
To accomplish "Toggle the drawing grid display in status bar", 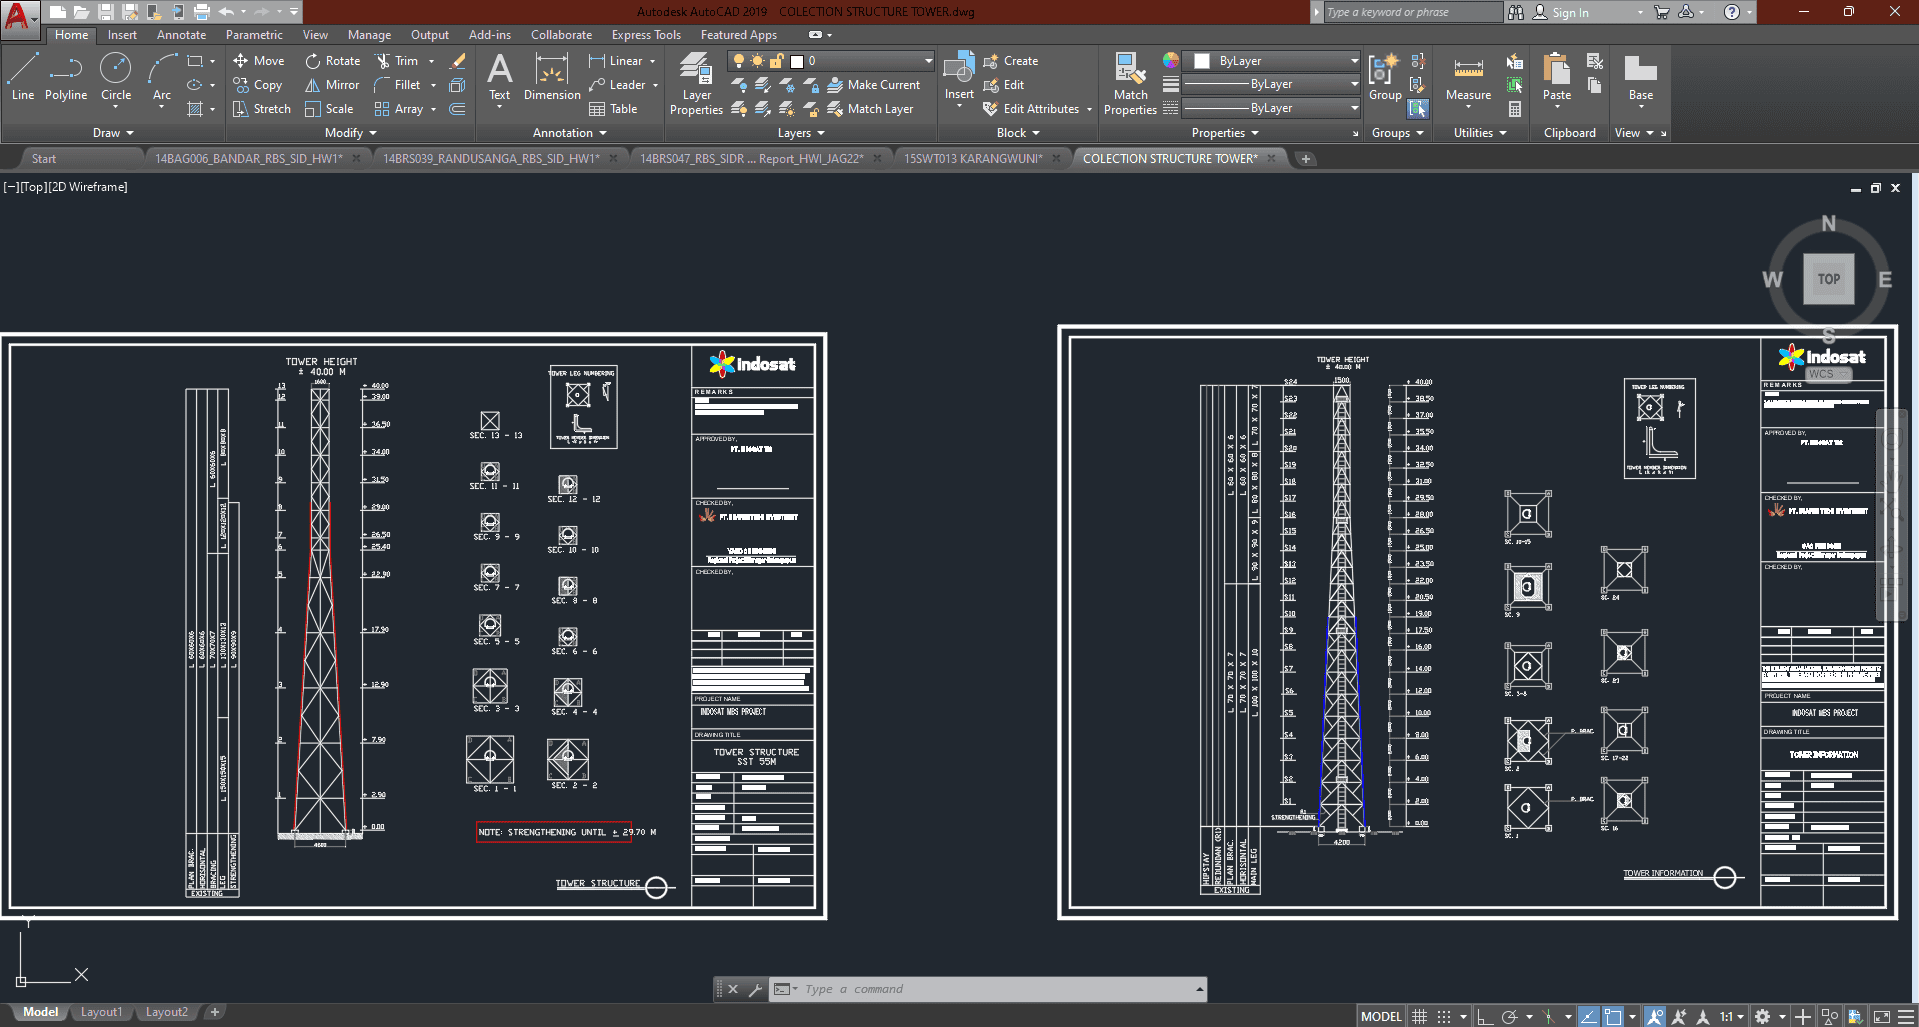I will [x=1419, y=1017].
